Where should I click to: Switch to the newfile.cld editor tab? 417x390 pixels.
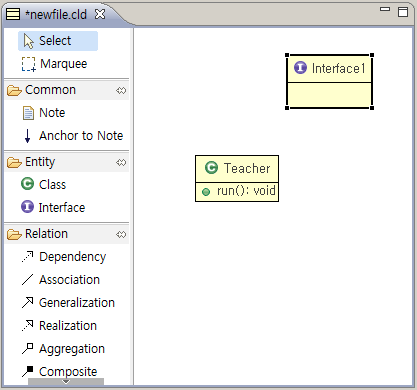56,14
